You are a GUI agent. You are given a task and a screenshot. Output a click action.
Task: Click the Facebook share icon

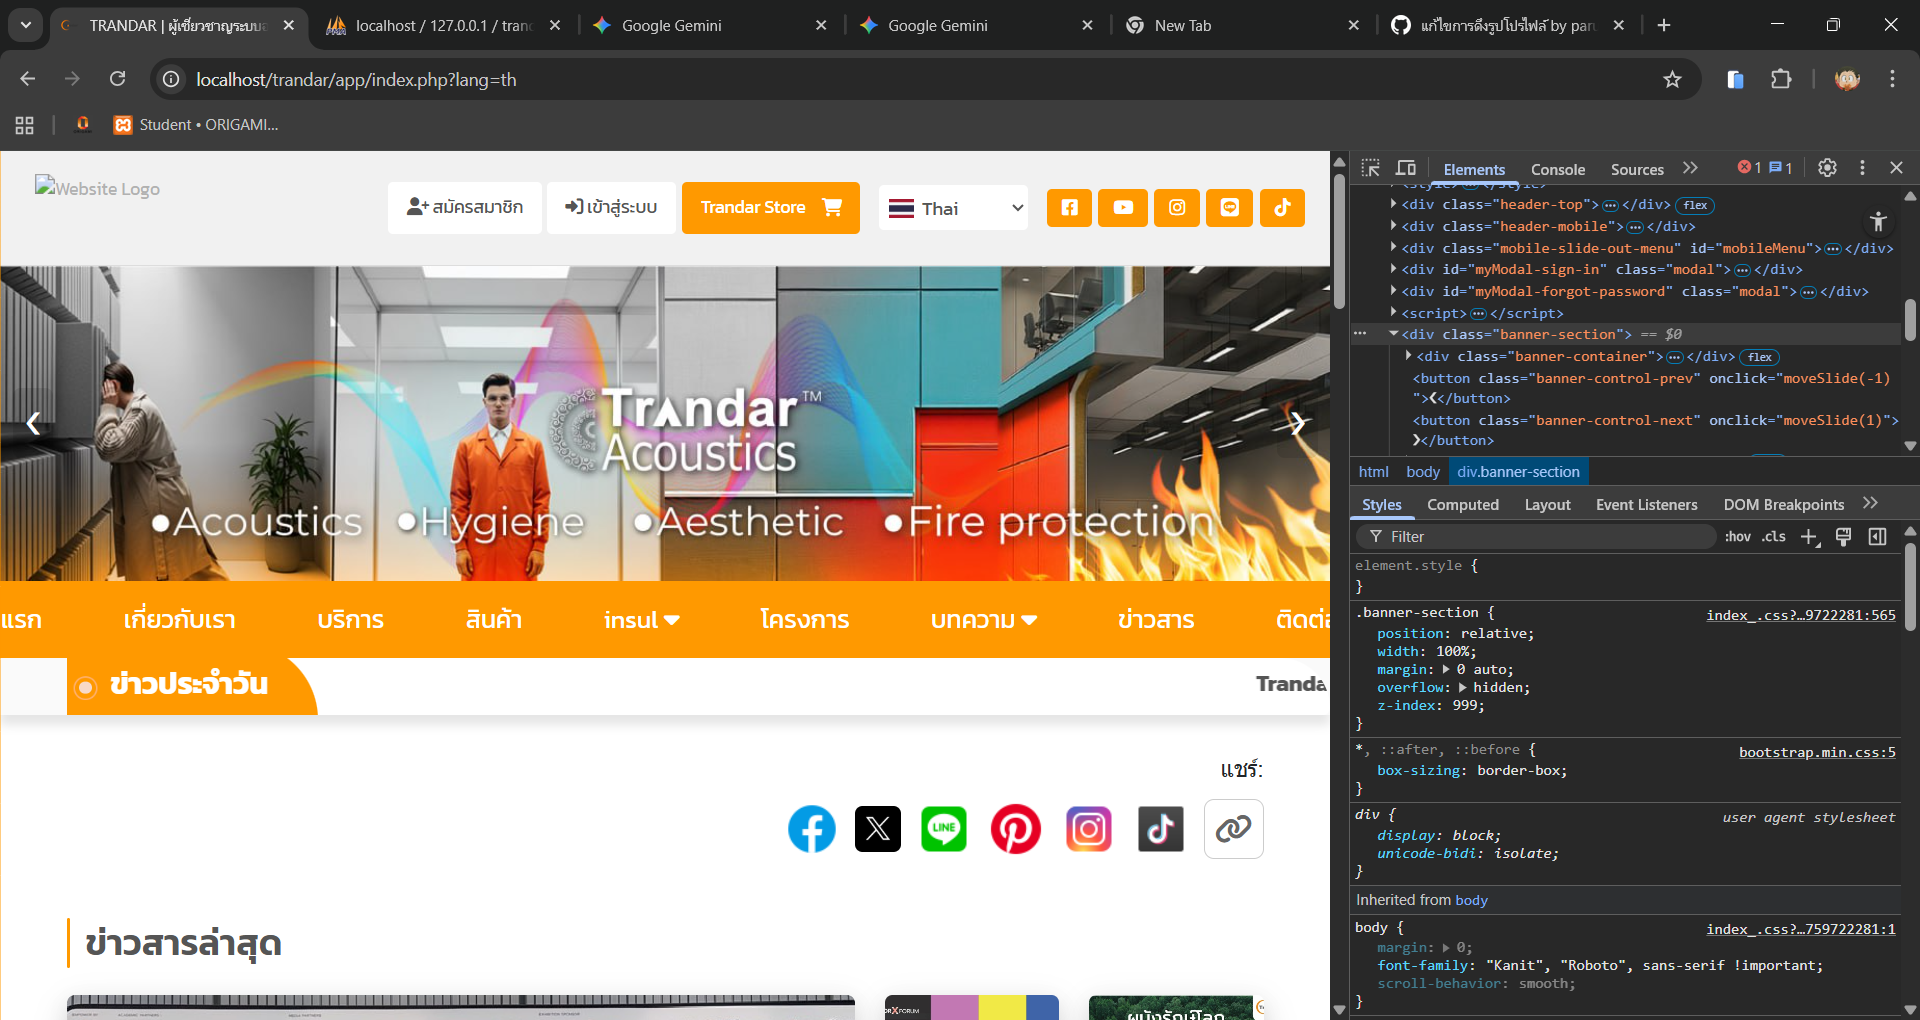811,829
